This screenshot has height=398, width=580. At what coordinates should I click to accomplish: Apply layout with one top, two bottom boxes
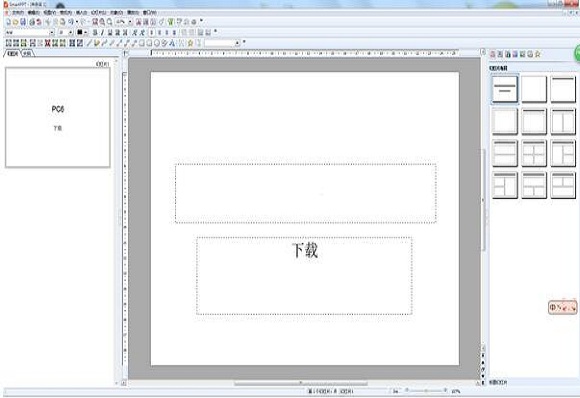(534, 185)
